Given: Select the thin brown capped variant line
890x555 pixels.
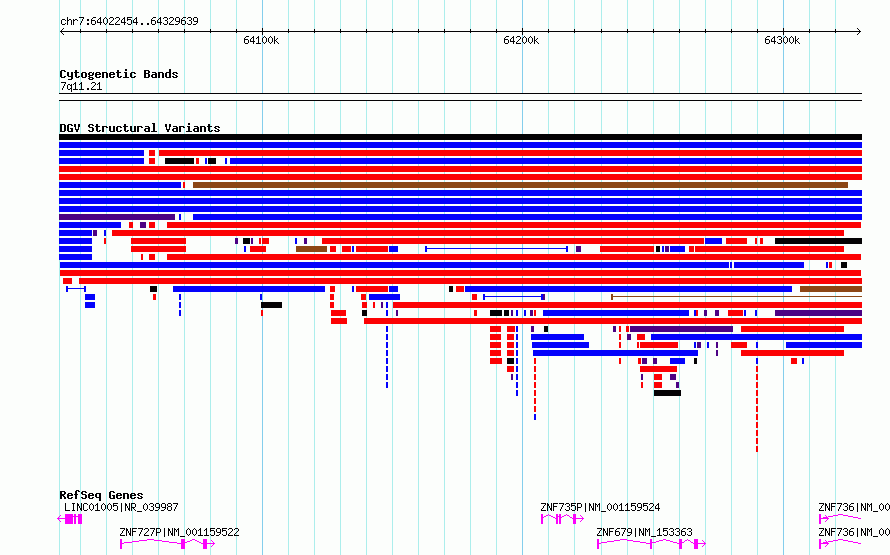Looking at the screenshot, I should [x=736, y=296].
